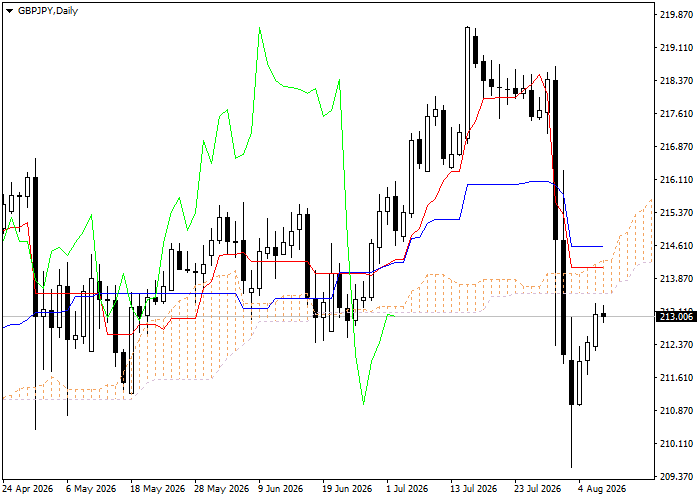
Task: Click the last small black candle at the price line
Action: pyautogui.click(x=604, y=314)
